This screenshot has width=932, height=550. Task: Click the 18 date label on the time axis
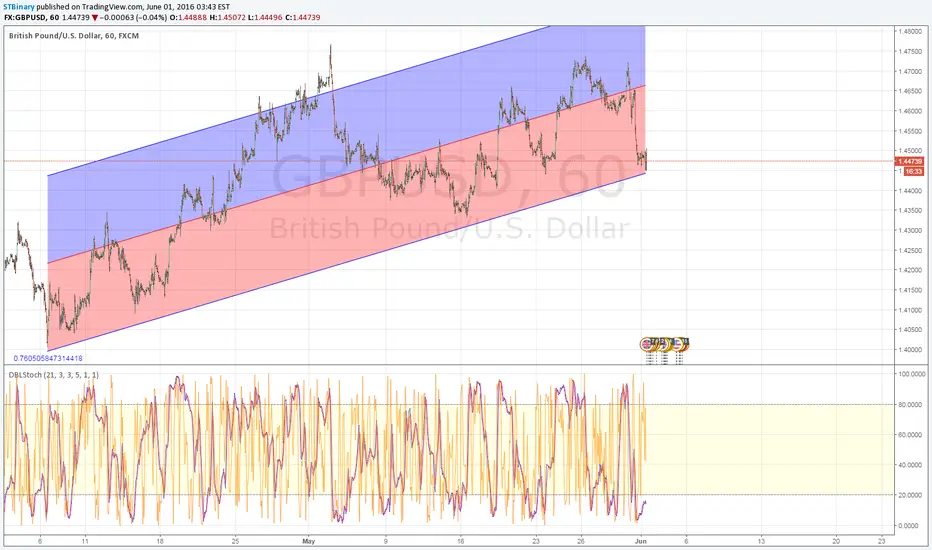(x=160, y=542)
